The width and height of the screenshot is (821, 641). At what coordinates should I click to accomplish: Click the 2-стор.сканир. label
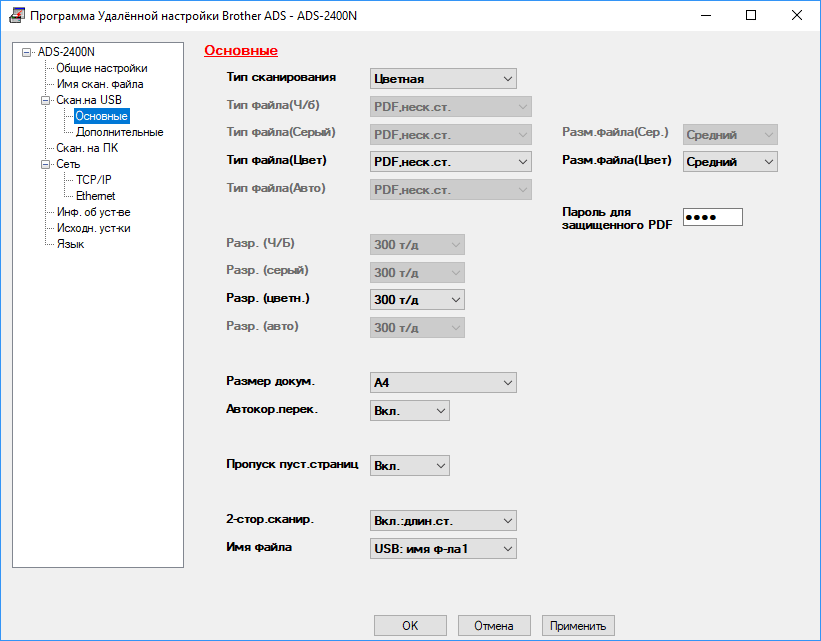pyautogui.click(x=270, y=519)
